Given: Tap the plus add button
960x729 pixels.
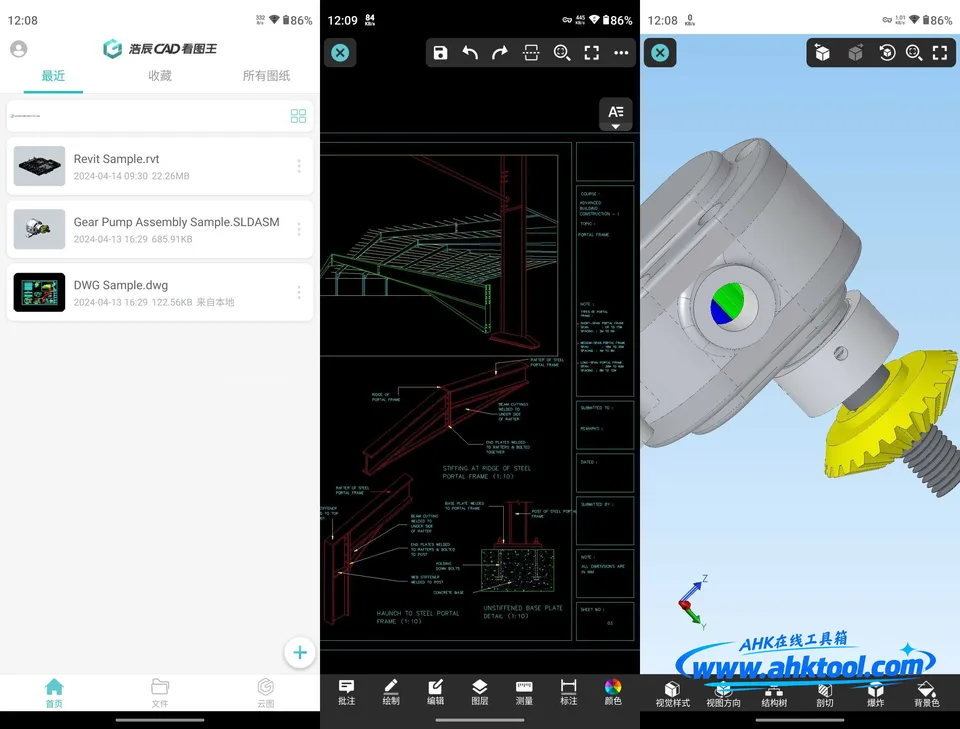Looking at the screenshot, I should (x=300, y=652).
